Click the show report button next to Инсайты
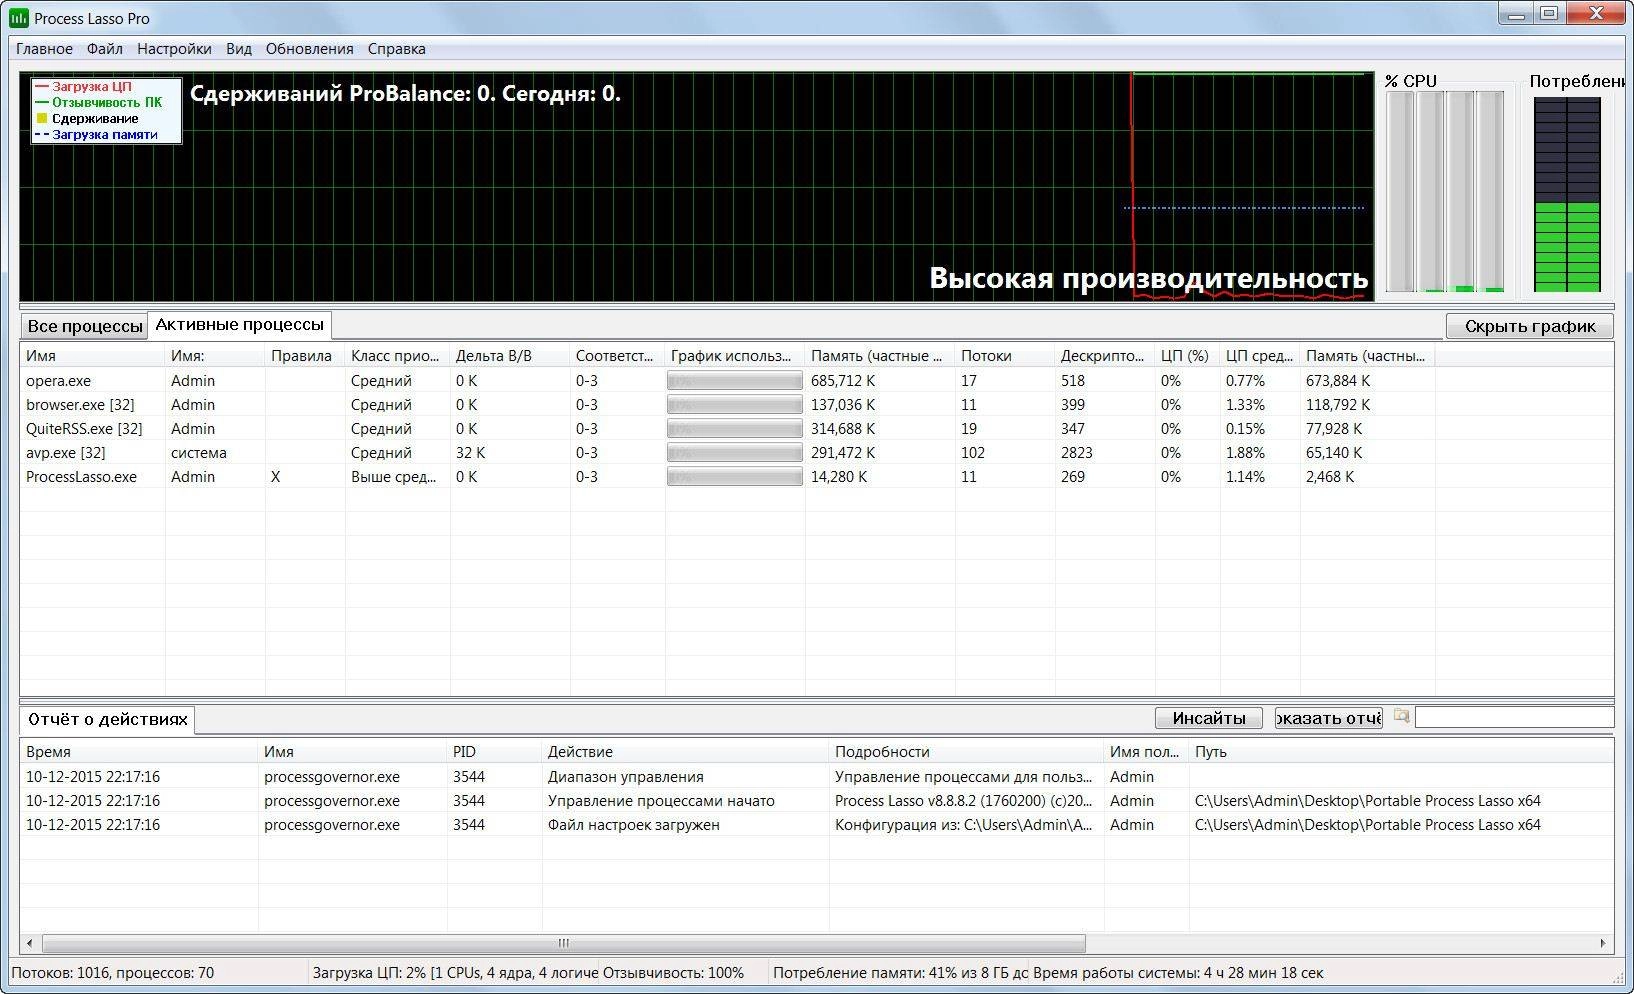The height and width of the screenshot is (994, 1634). pyautogui.click(x=1328, y=718)
